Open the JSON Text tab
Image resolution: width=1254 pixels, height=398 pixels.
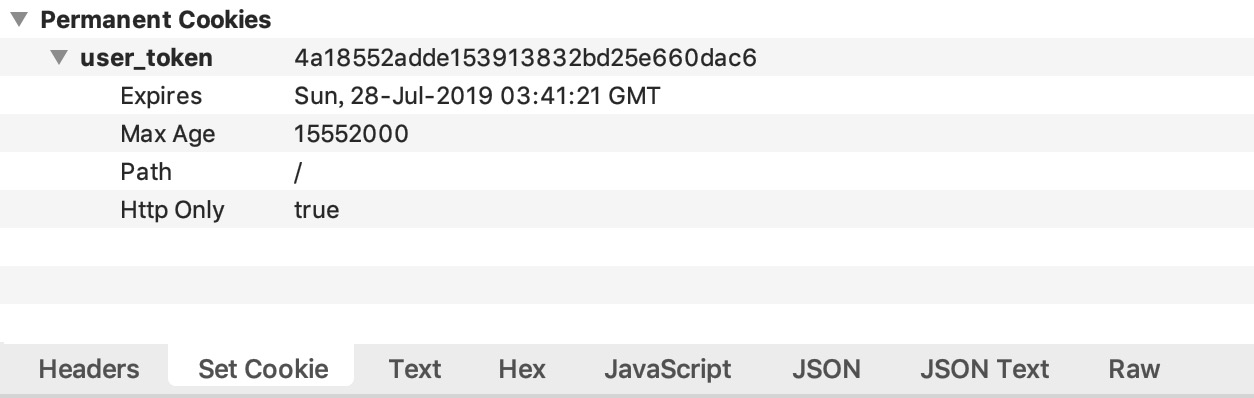click(x=984, y=369)
